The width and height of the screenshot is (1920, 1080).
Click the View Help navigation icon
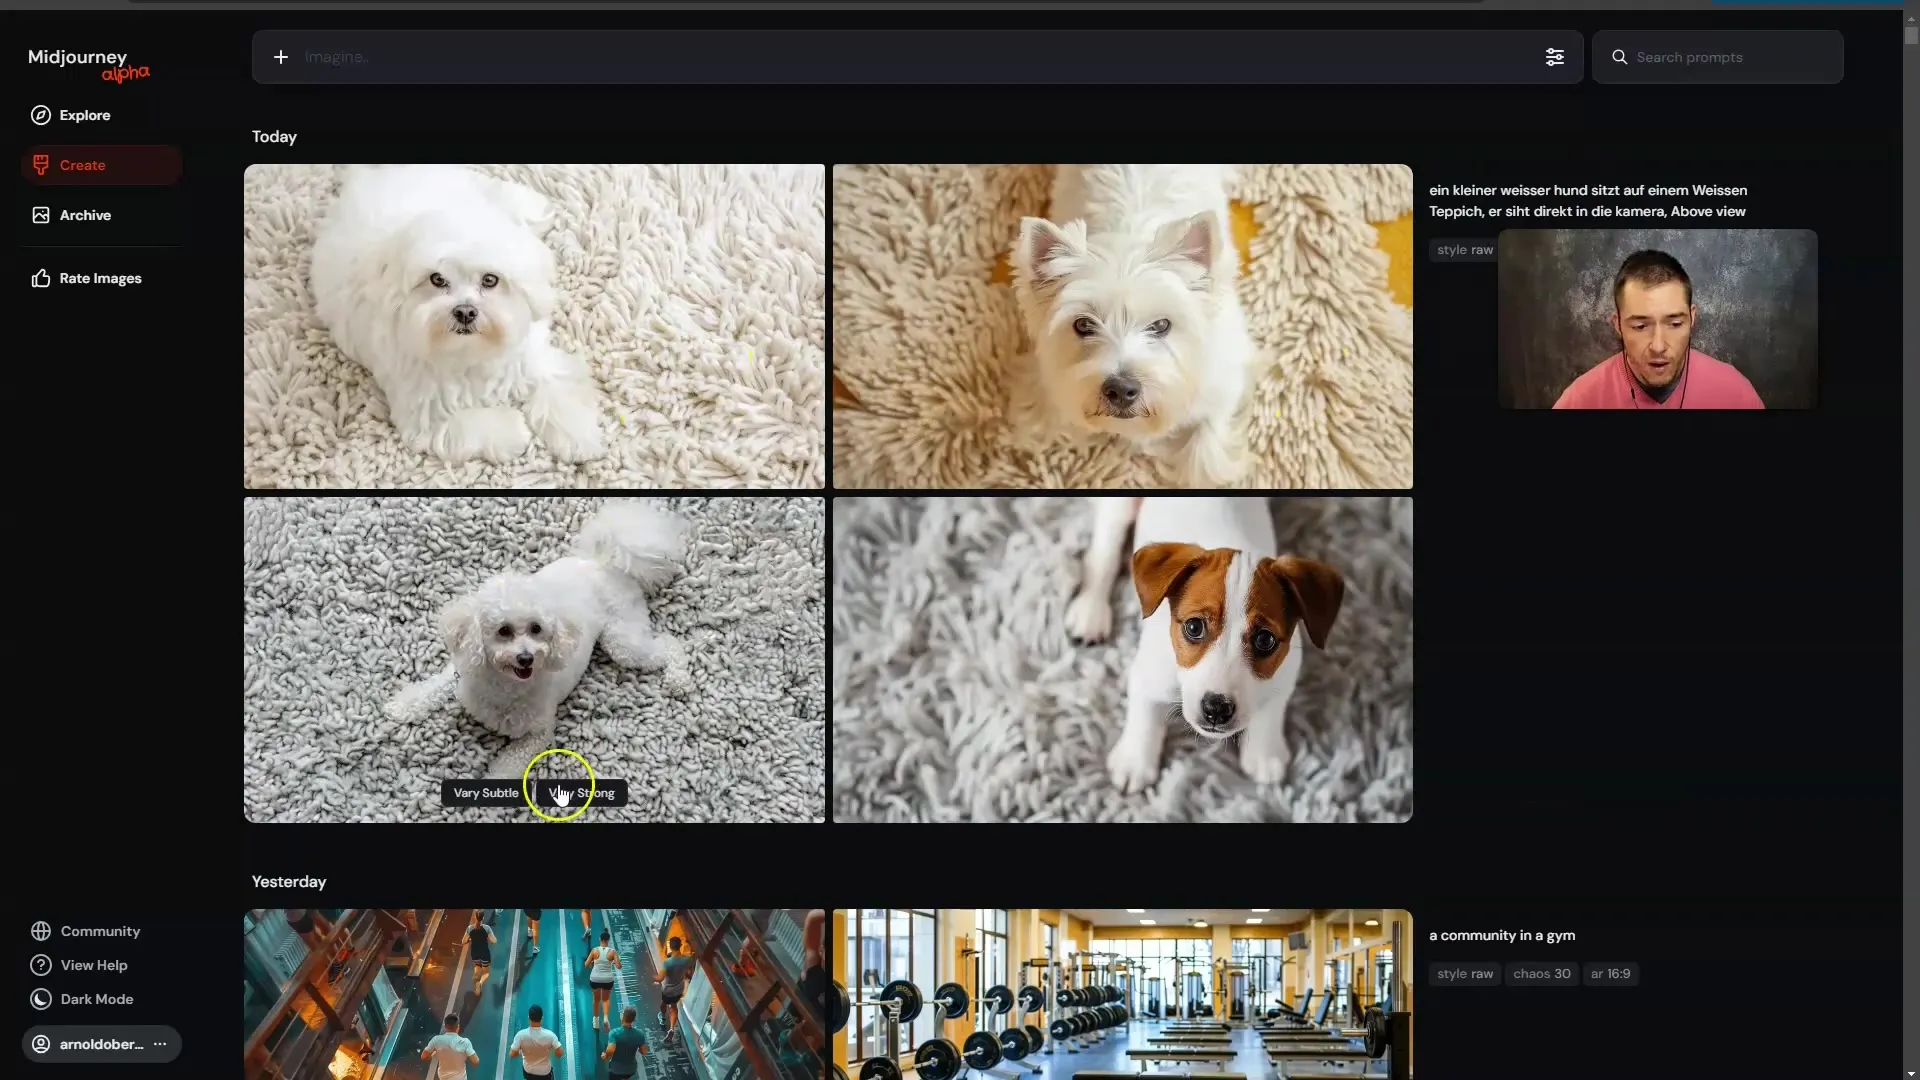coord(40,965)
